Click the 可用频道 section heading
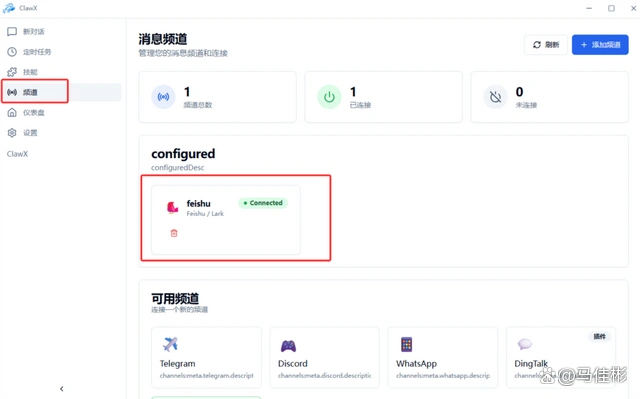This screenshot has width=640, height=399. (175, 298)
